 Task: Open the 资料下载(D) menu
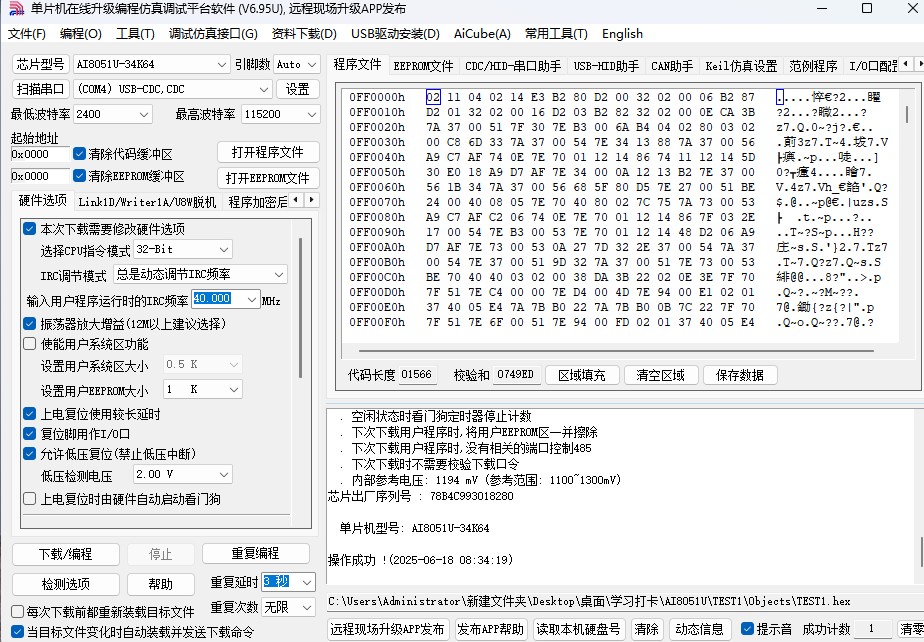(x=304, y=34)
